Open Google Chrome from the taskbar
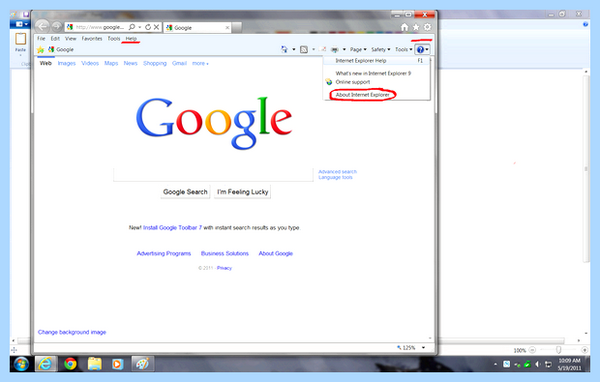This screenshot has height=382, width=600. (x=70, y=364)
